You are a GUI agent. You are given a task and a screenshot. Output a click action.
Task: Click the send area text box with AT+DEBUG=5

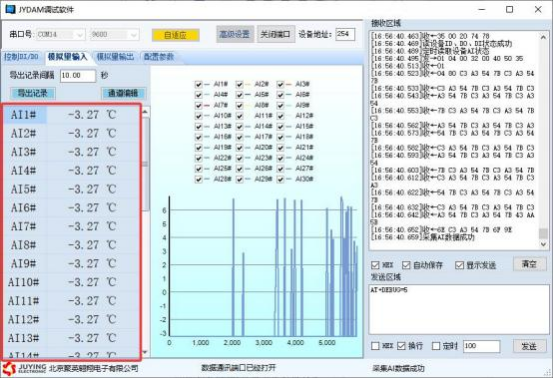[459, 309]
